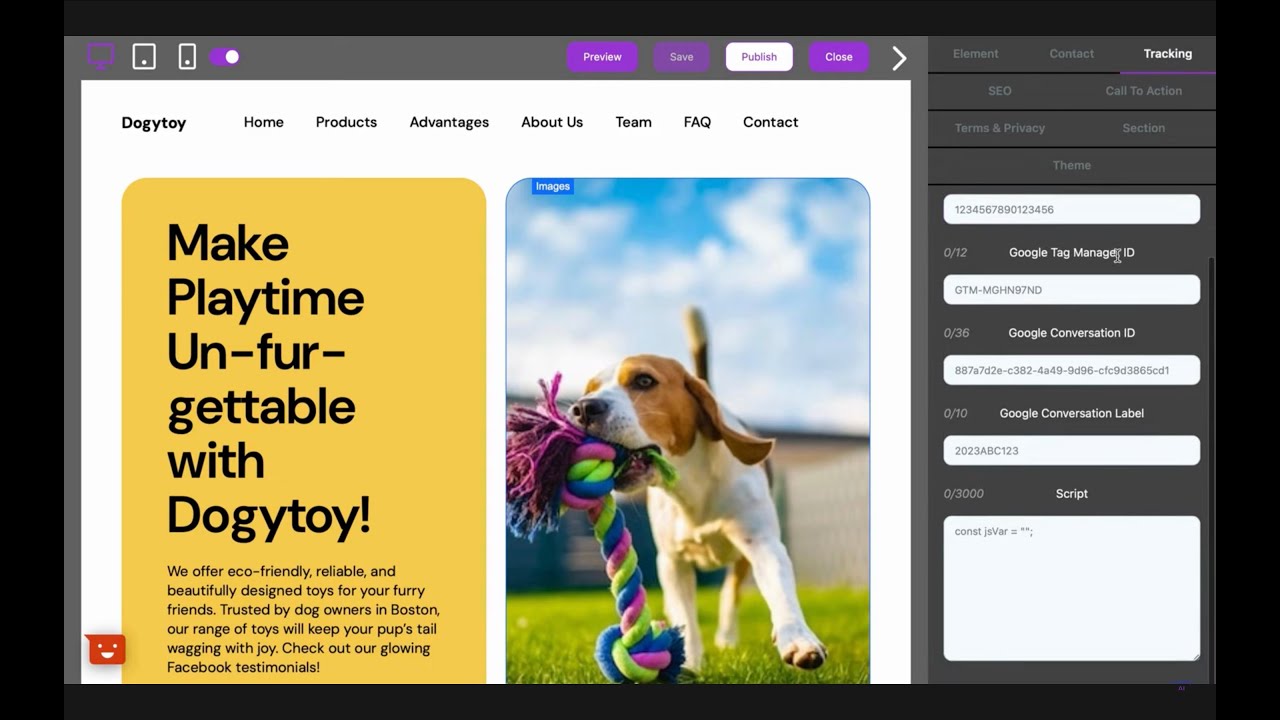This screenshot has width=1280, height=720.
Task: Click the Preview button
Action: pos(602,57)
